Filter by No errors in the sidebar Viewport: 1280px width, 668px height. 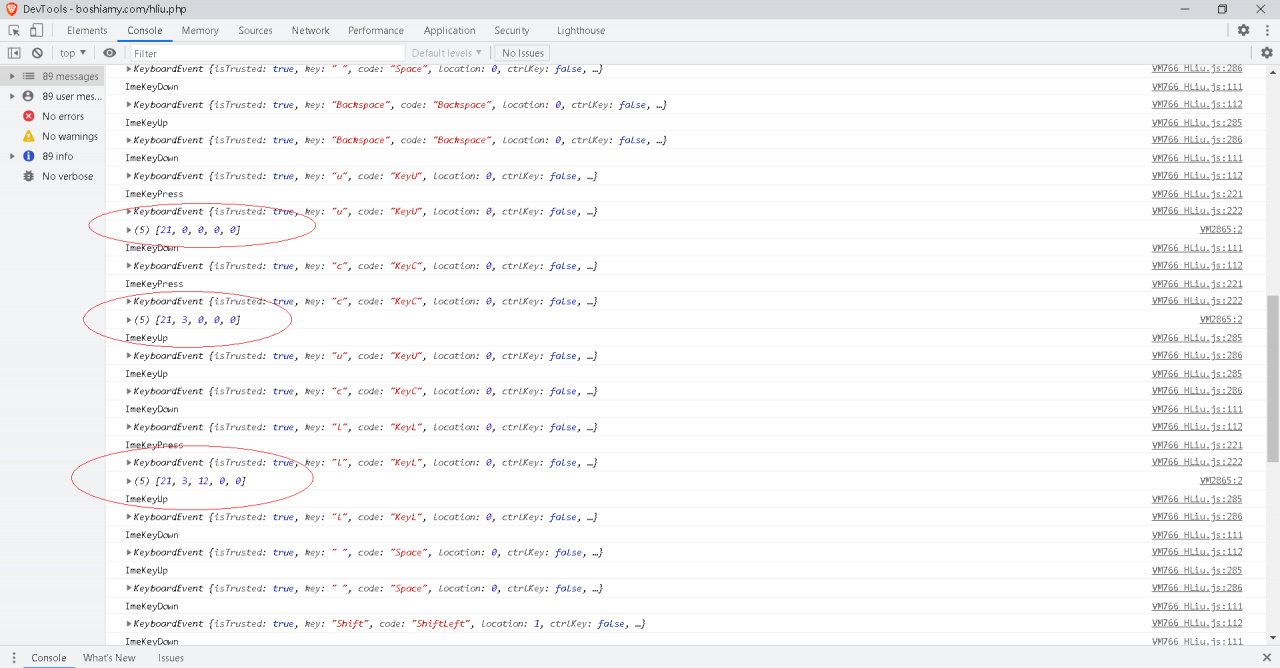point(62,116)
